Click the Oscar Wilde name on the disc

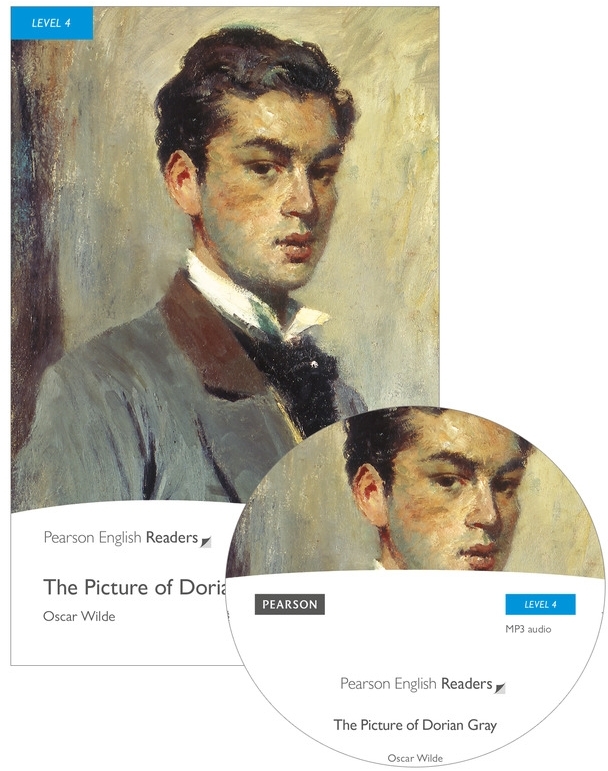(x=415, y=758)
